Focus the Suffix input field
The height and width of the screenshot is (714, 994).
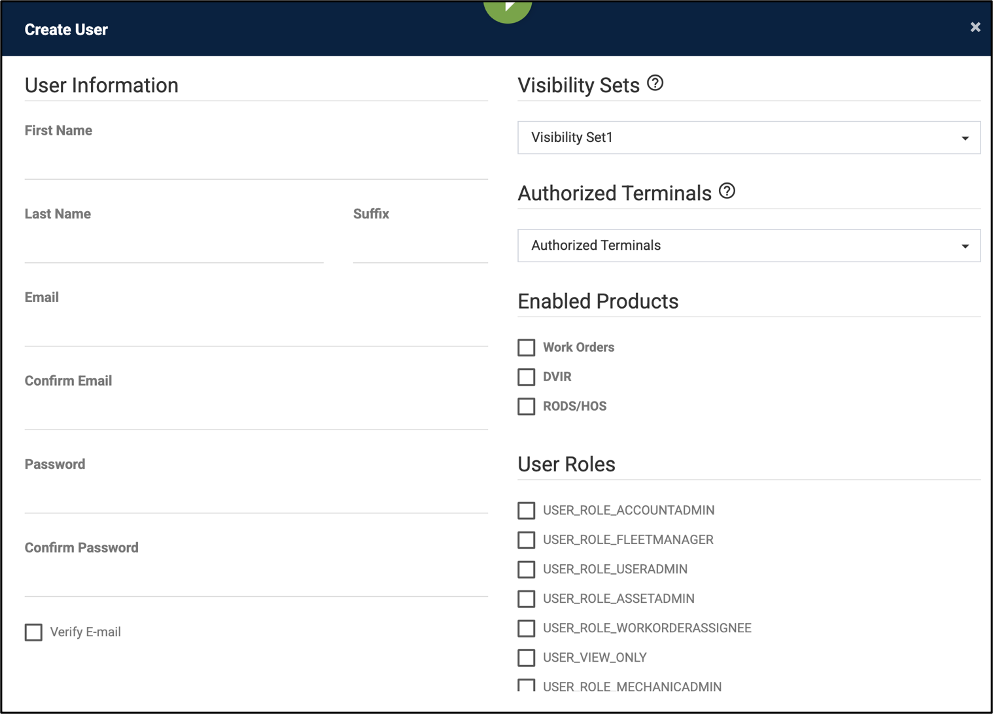[x=420, y=247]
